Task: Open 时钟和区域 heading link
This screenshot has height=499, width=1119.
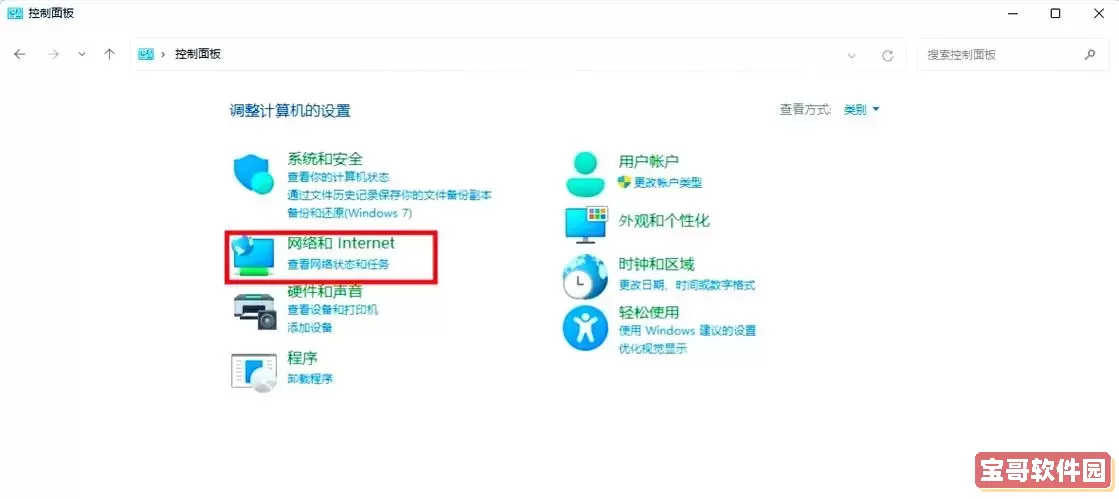Action: 657,265
